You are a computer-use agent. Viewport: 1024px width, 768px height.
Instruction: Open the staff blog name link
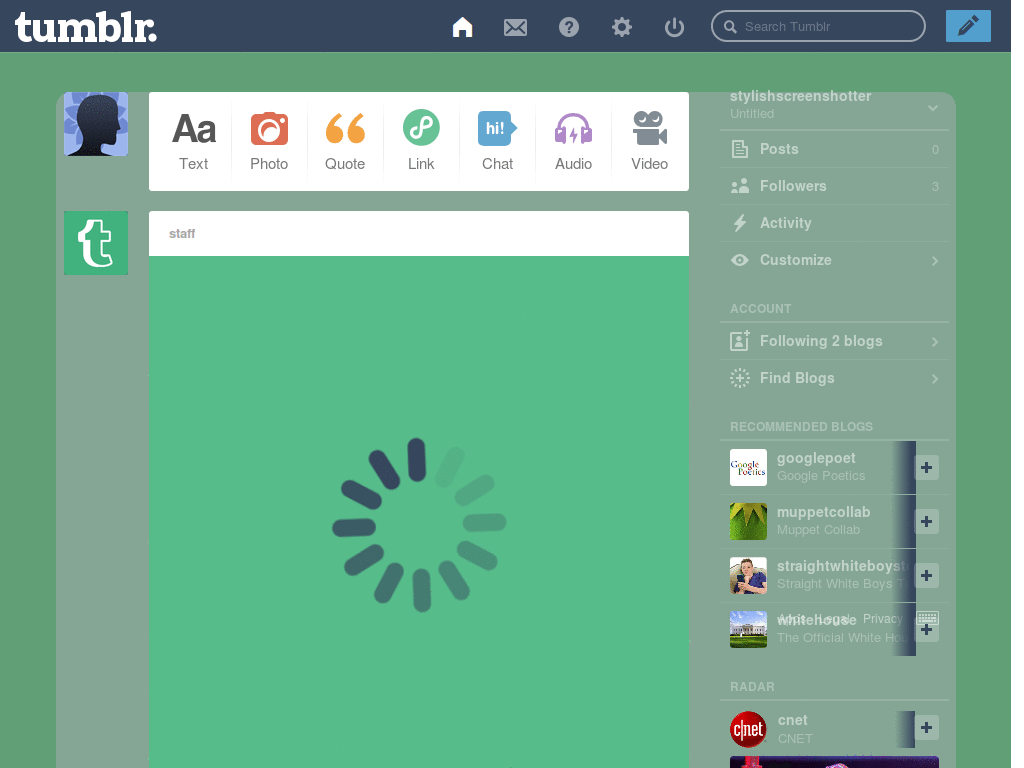[182, 234]
